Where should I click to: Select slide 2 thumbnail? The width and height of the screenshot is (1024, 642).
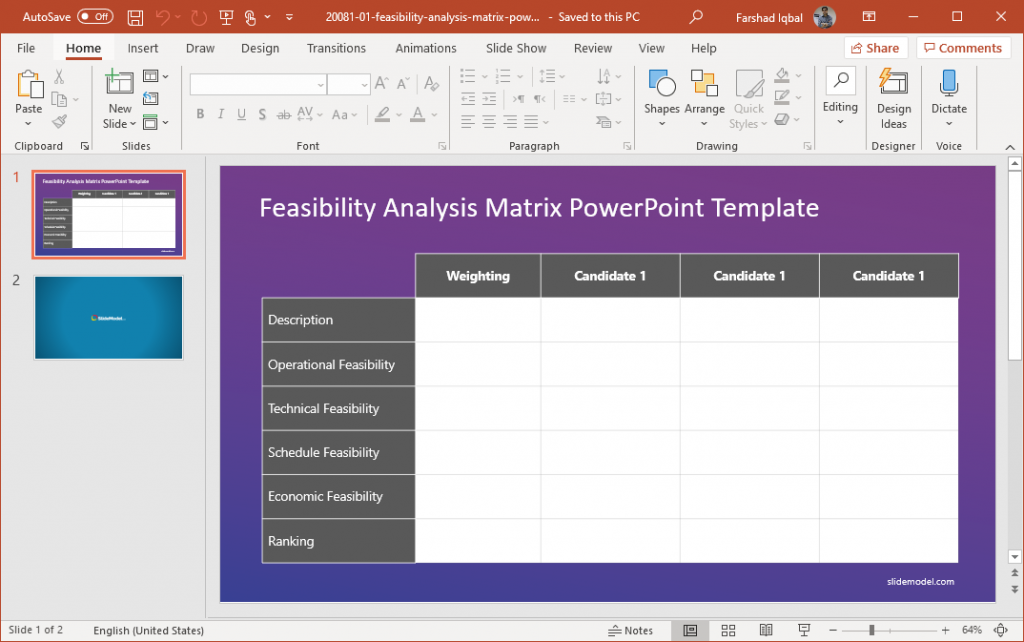click(x=108, y=318)
